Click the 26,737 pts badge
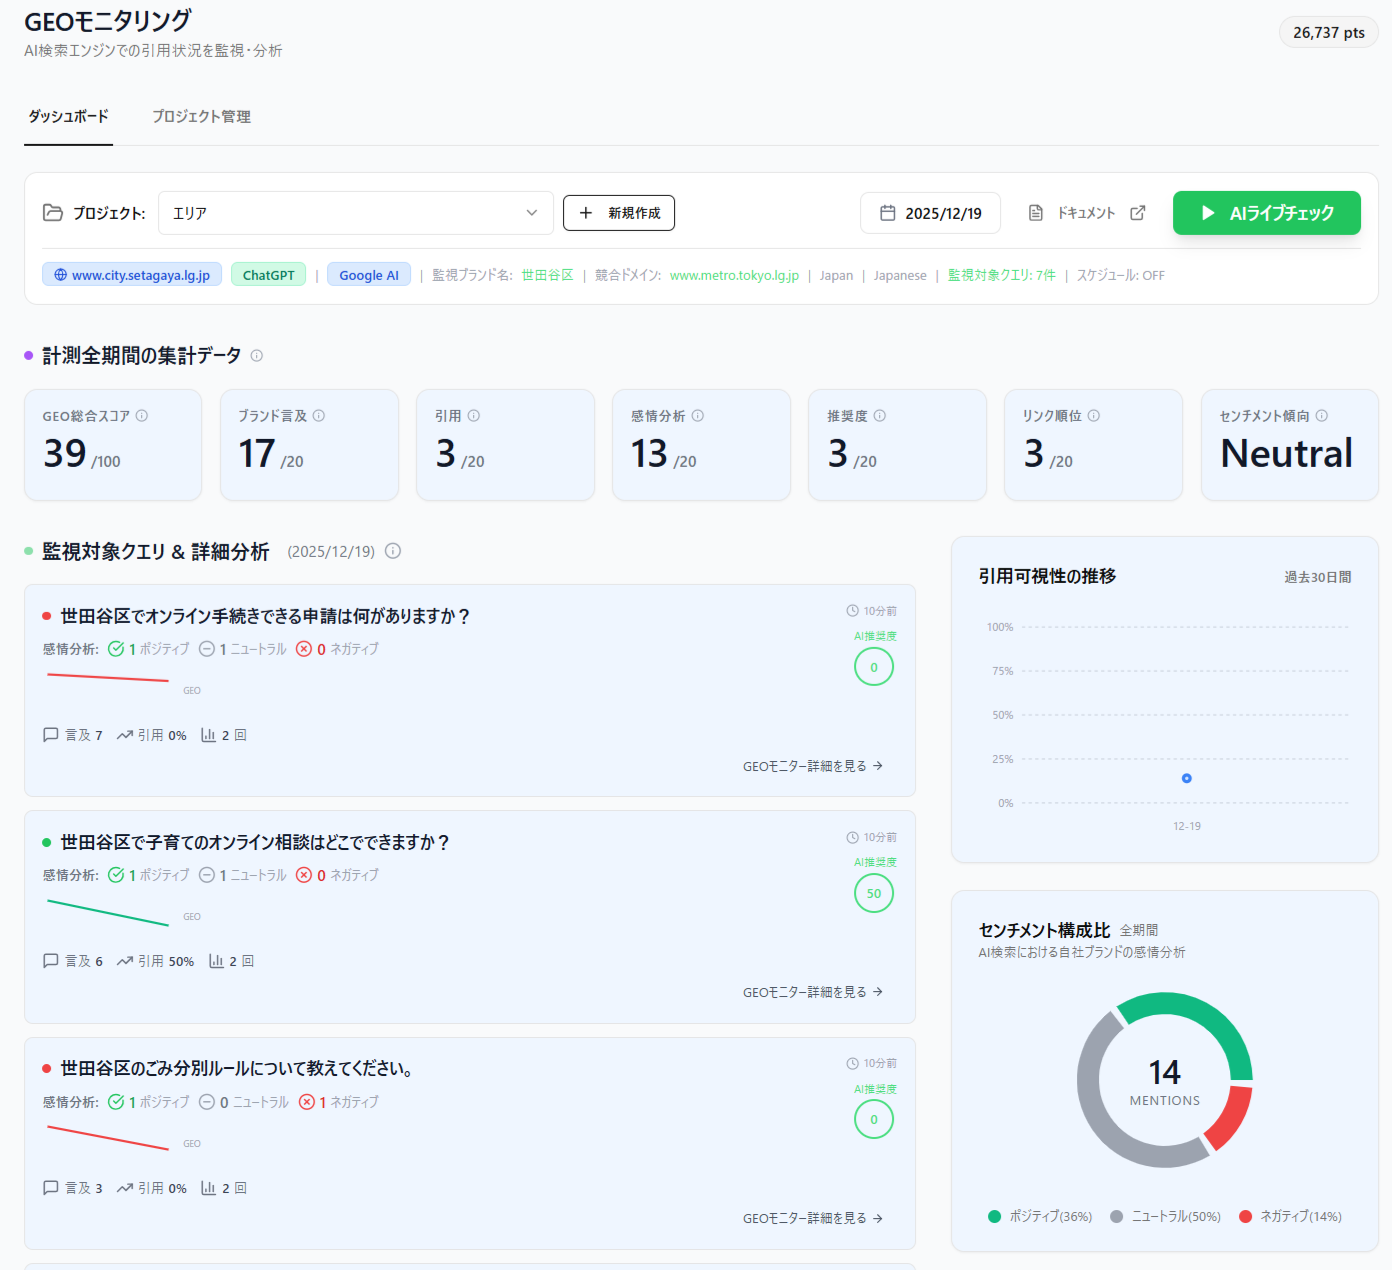1392x1270 pixels. pyautogui.click(x=1329, y=32)
